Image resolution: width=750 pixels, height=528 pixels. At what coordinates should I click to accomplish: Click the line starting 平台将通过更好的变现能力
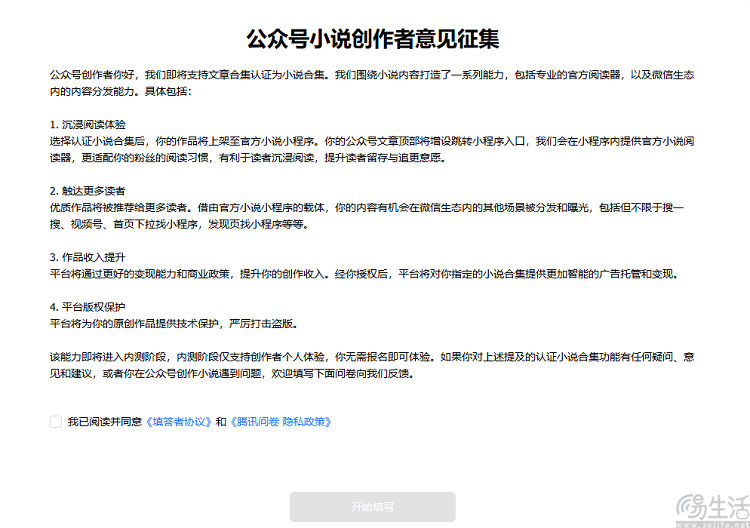(364, 274)
